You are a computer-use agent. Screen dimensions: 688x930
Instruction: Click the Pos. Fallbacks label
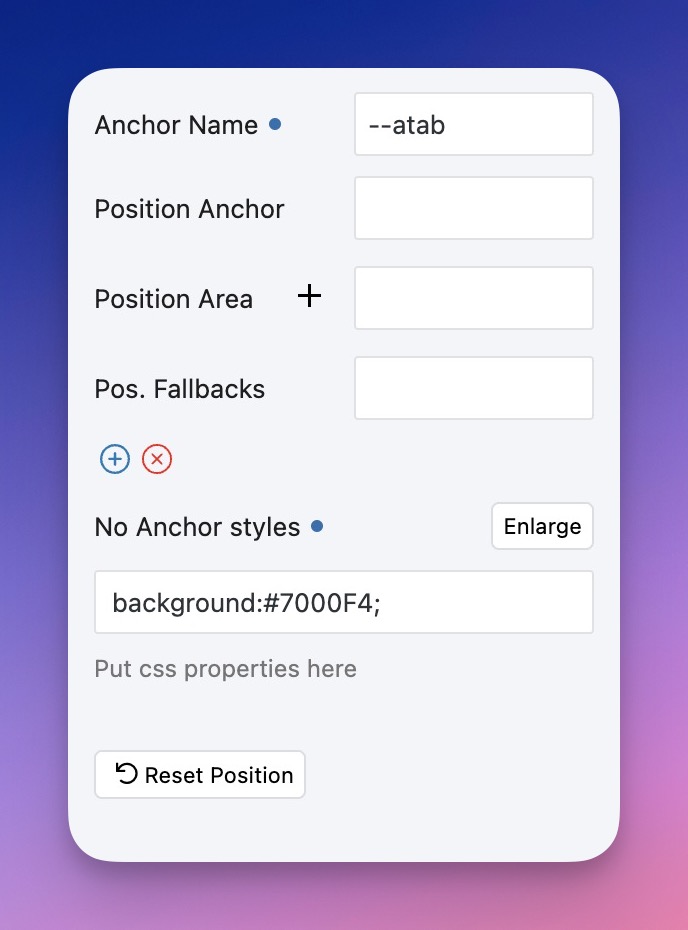180,389
